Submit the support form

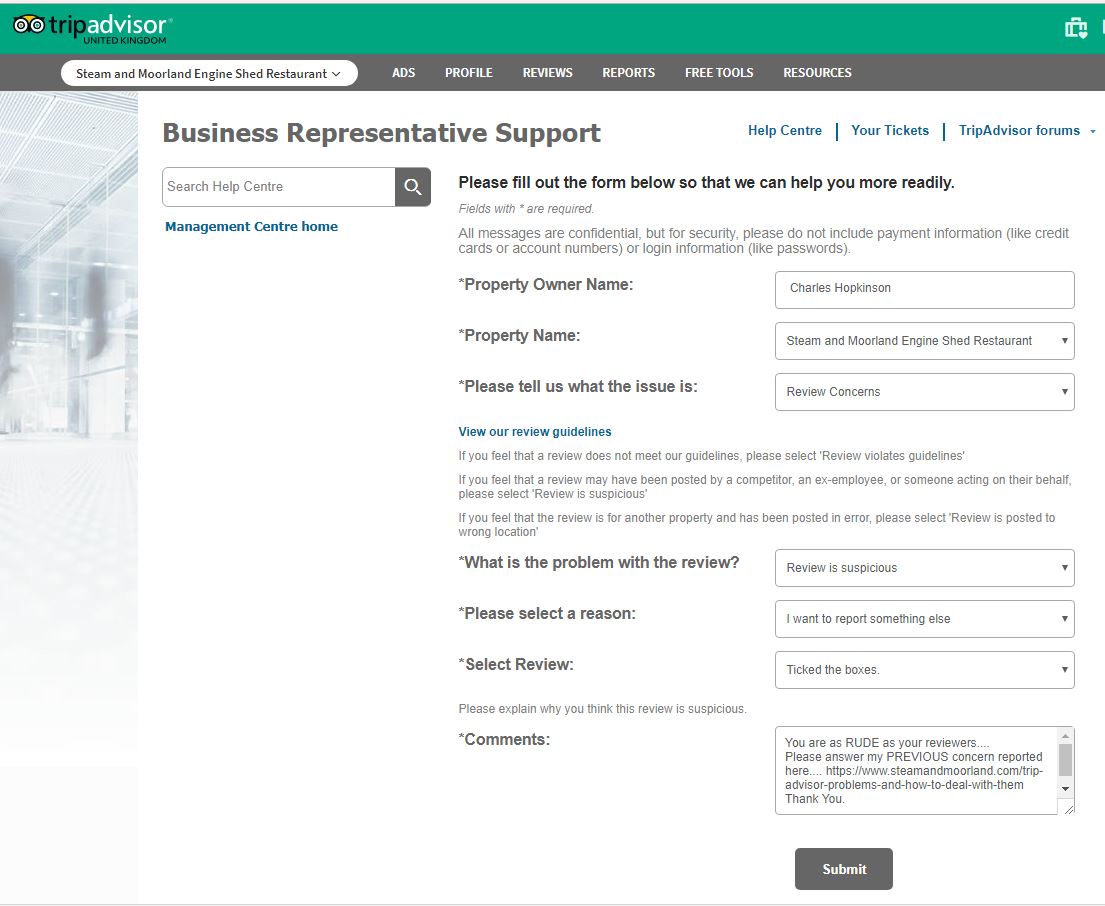[x=844, y=869]
